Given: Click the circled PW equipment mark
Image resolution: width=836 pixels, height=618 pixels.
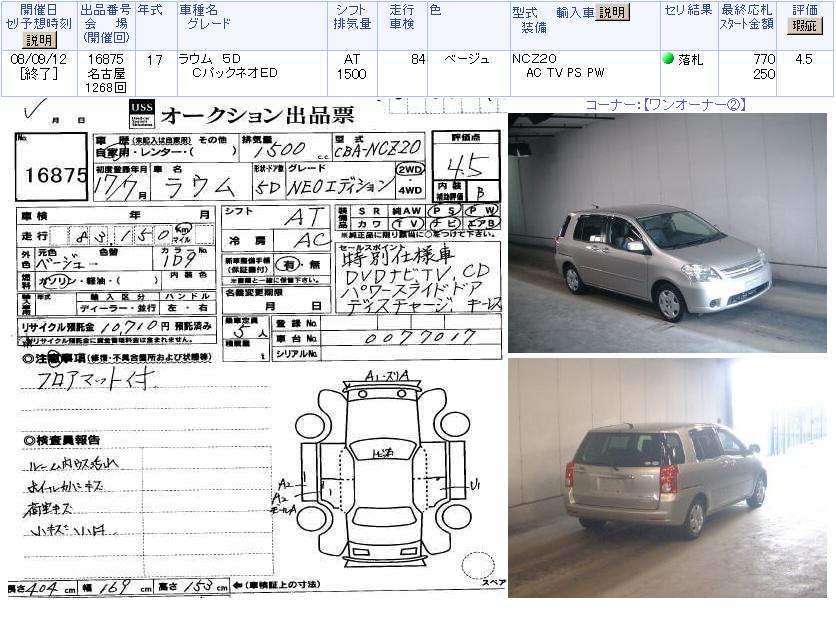Looking at the screenshot, I should [481, 211].
